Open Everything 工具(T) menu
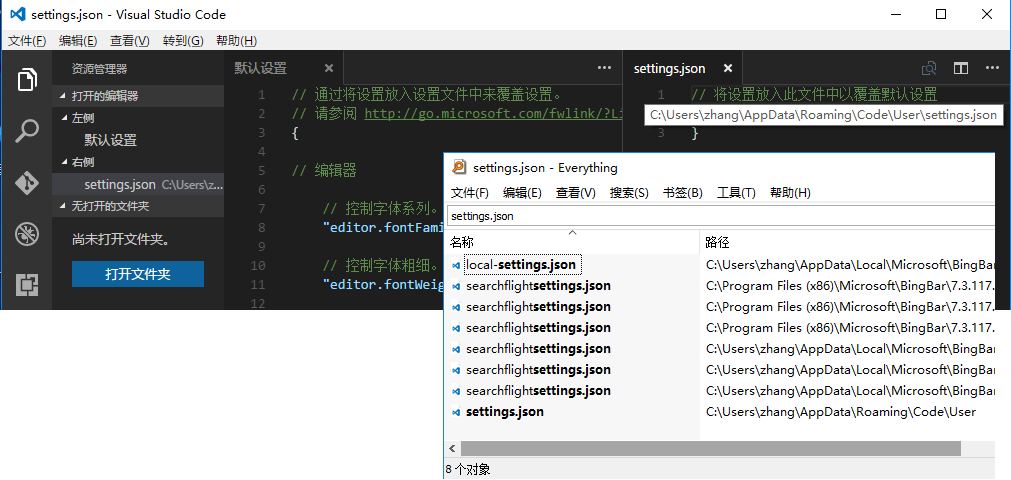 (x=736, y=193)
